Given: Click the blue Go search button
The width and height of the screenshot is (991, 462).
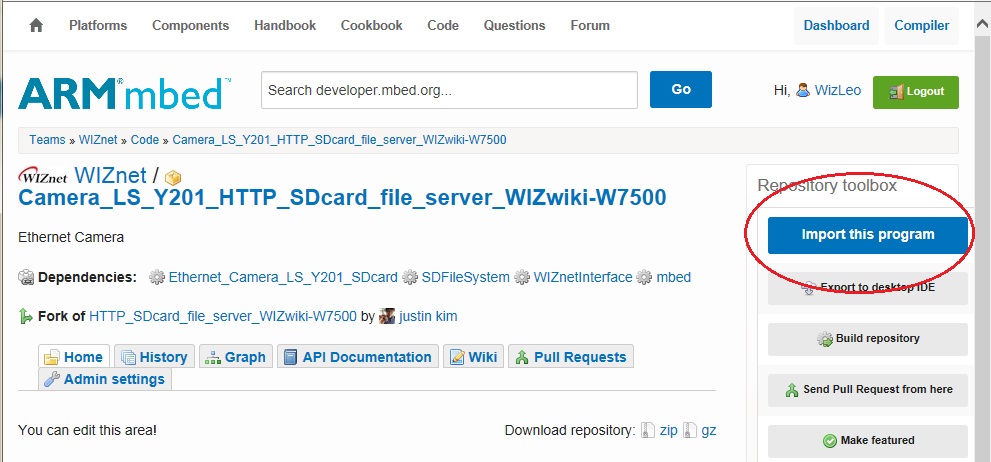Looking at the screenshot, I should (x=681, y=90).
